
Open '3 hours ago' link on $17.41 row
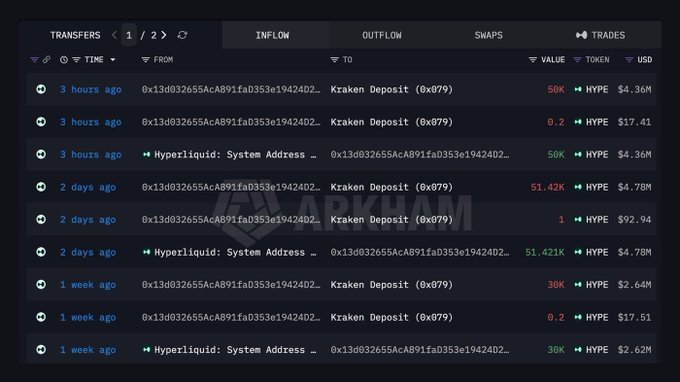tap(91, 122)
